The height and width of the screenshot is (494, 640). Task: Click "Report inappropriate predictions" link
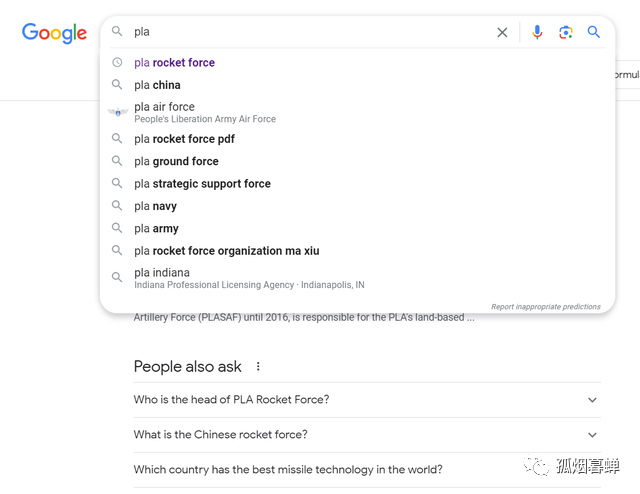(x=545, y=307)
